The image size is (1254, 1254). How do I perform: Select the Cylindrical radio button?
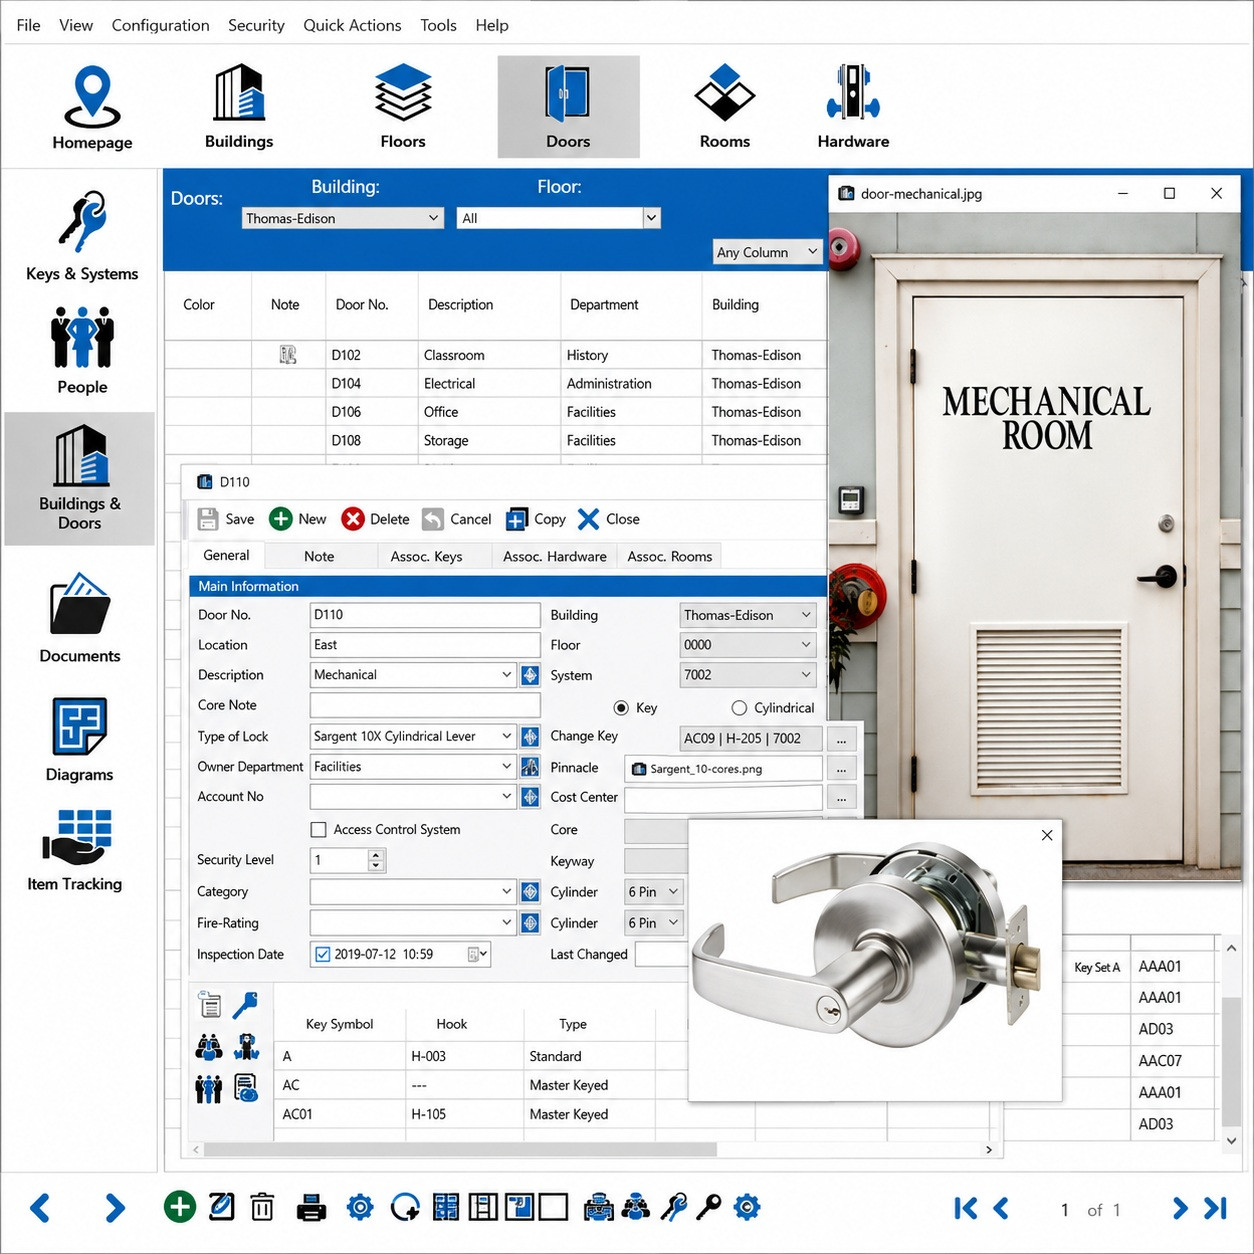pos(739,708)
